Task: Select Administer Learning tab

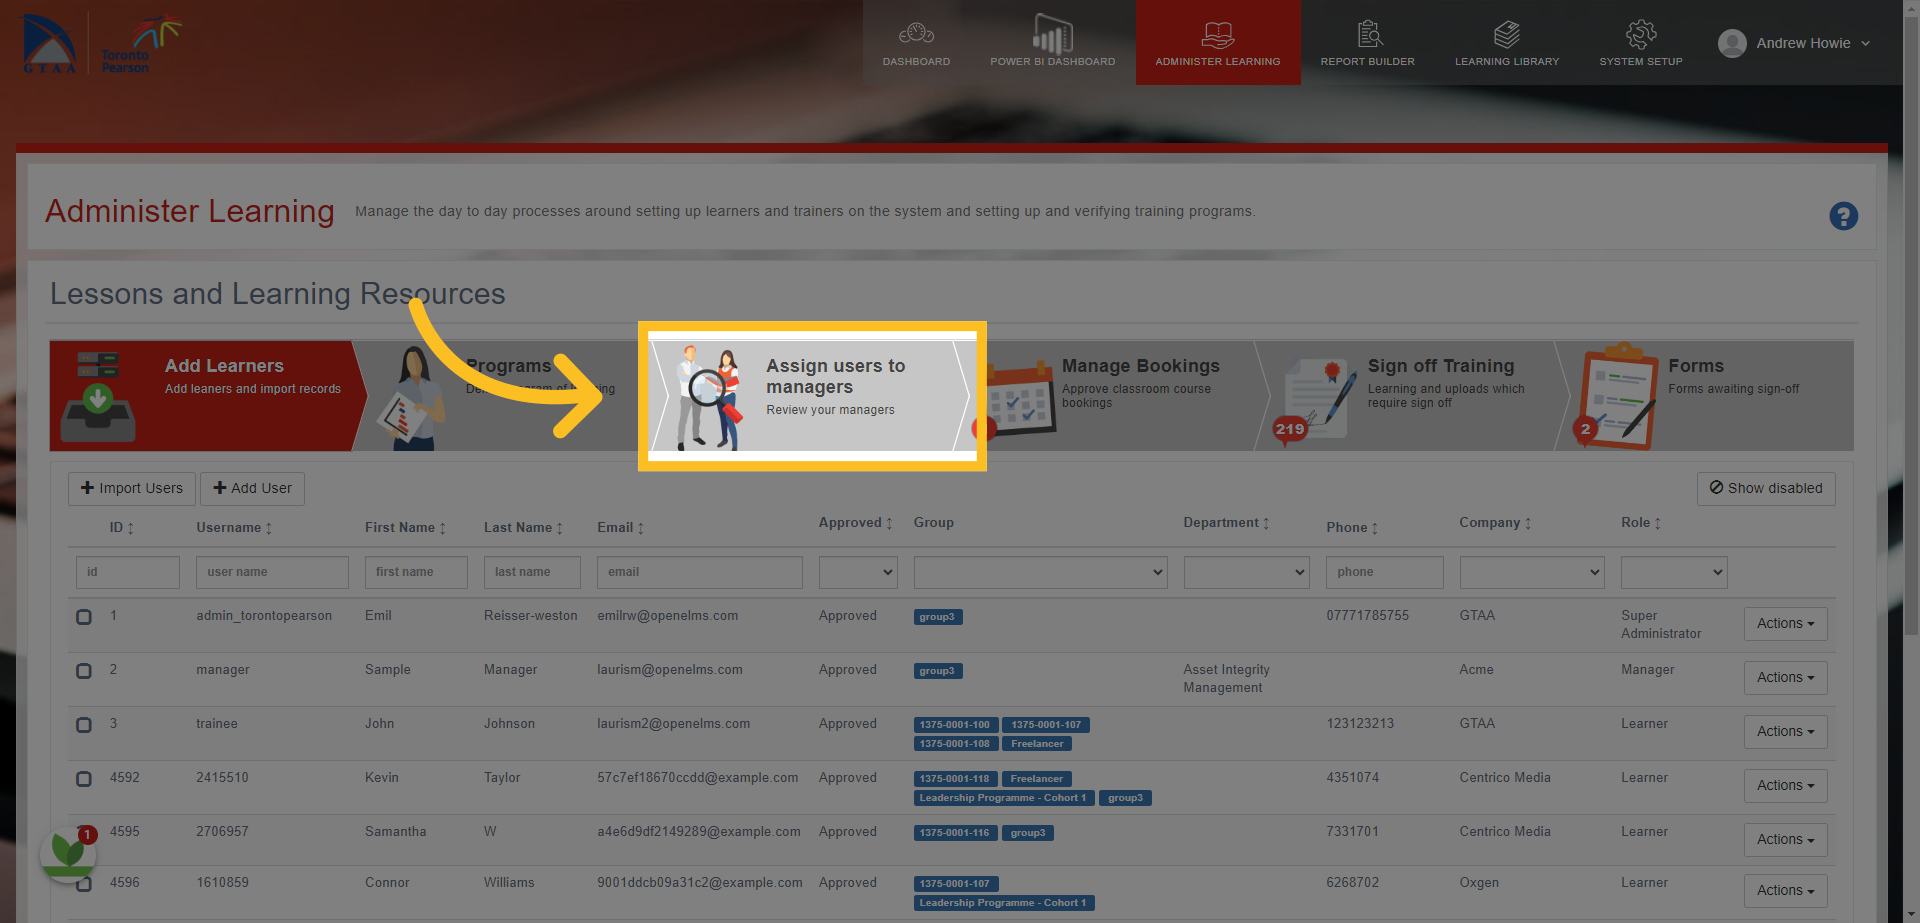Action: point(1218,43)
